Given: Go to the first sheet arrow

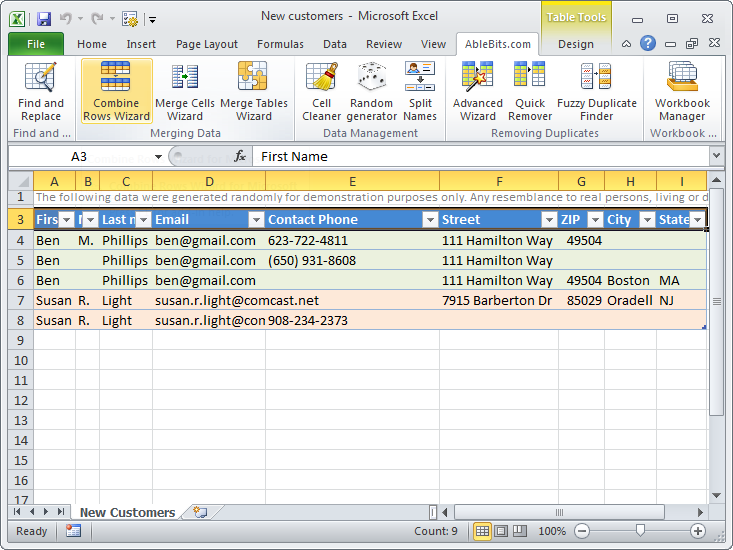Looking at the screenshot, I should point(17,512).
